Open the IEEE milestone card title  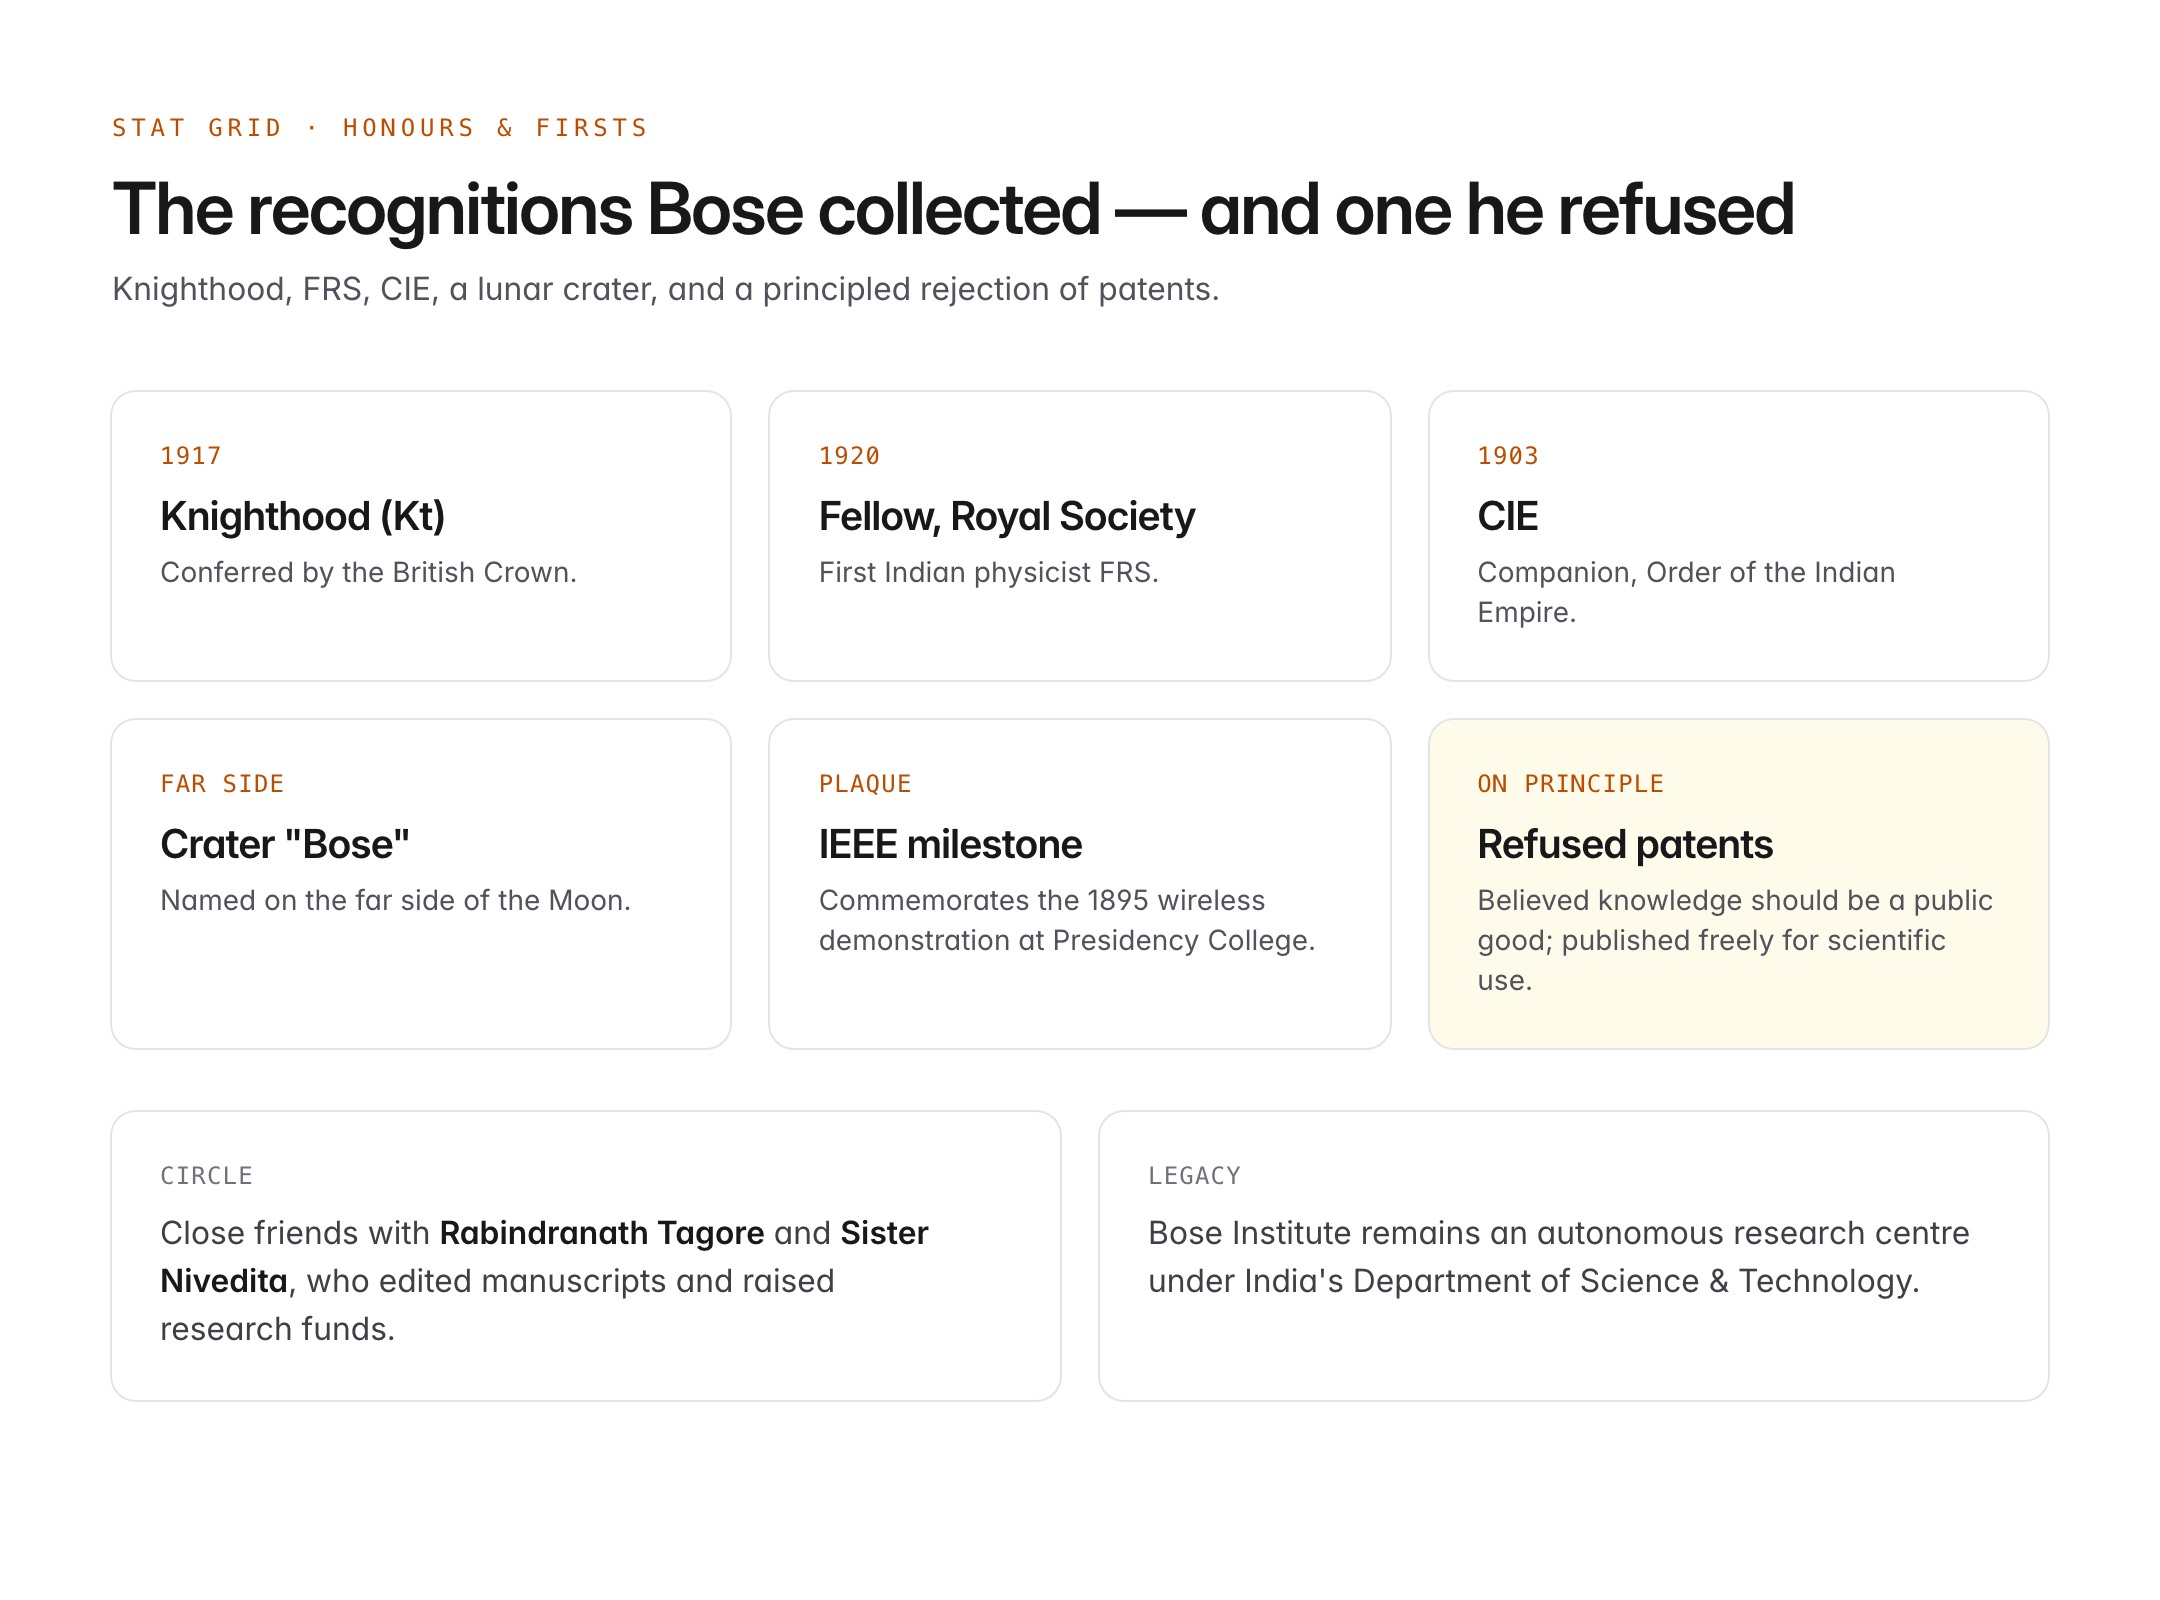pyautogui.click(x=950, y=844)
